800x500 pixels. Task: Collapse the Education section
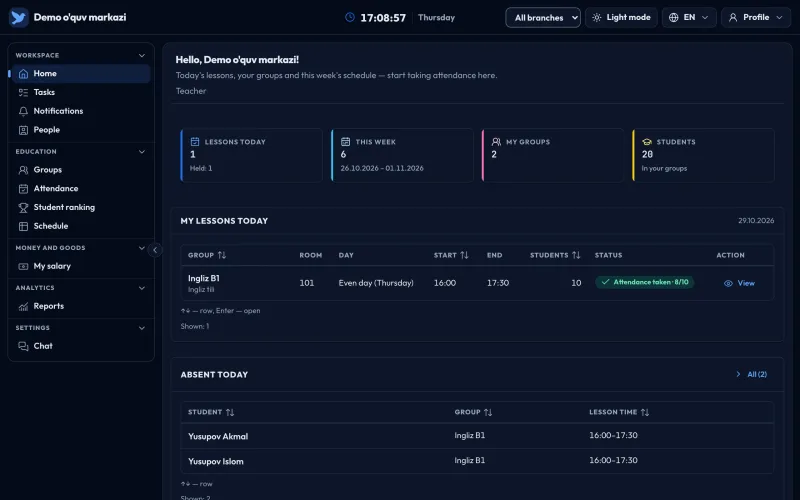(142, 152)
